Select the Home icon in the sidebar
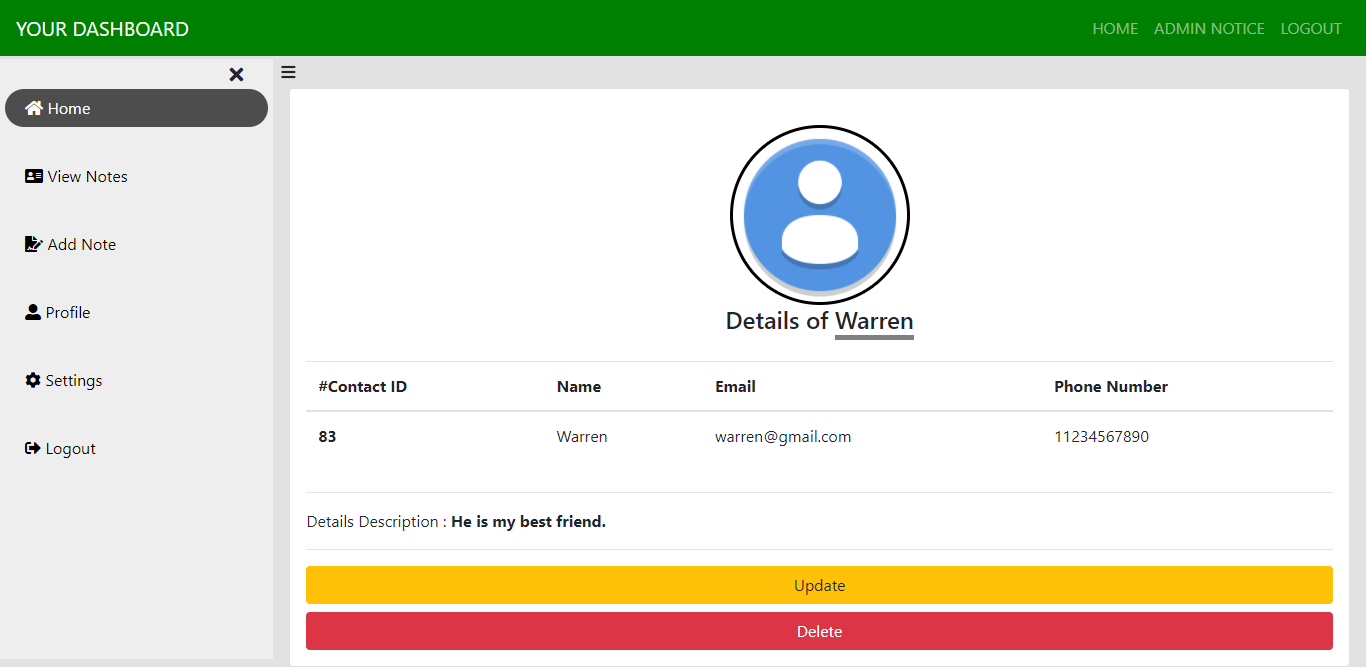Image resolution: width=1366 pixels, height=667 pixels. click(x=35, y=108)
